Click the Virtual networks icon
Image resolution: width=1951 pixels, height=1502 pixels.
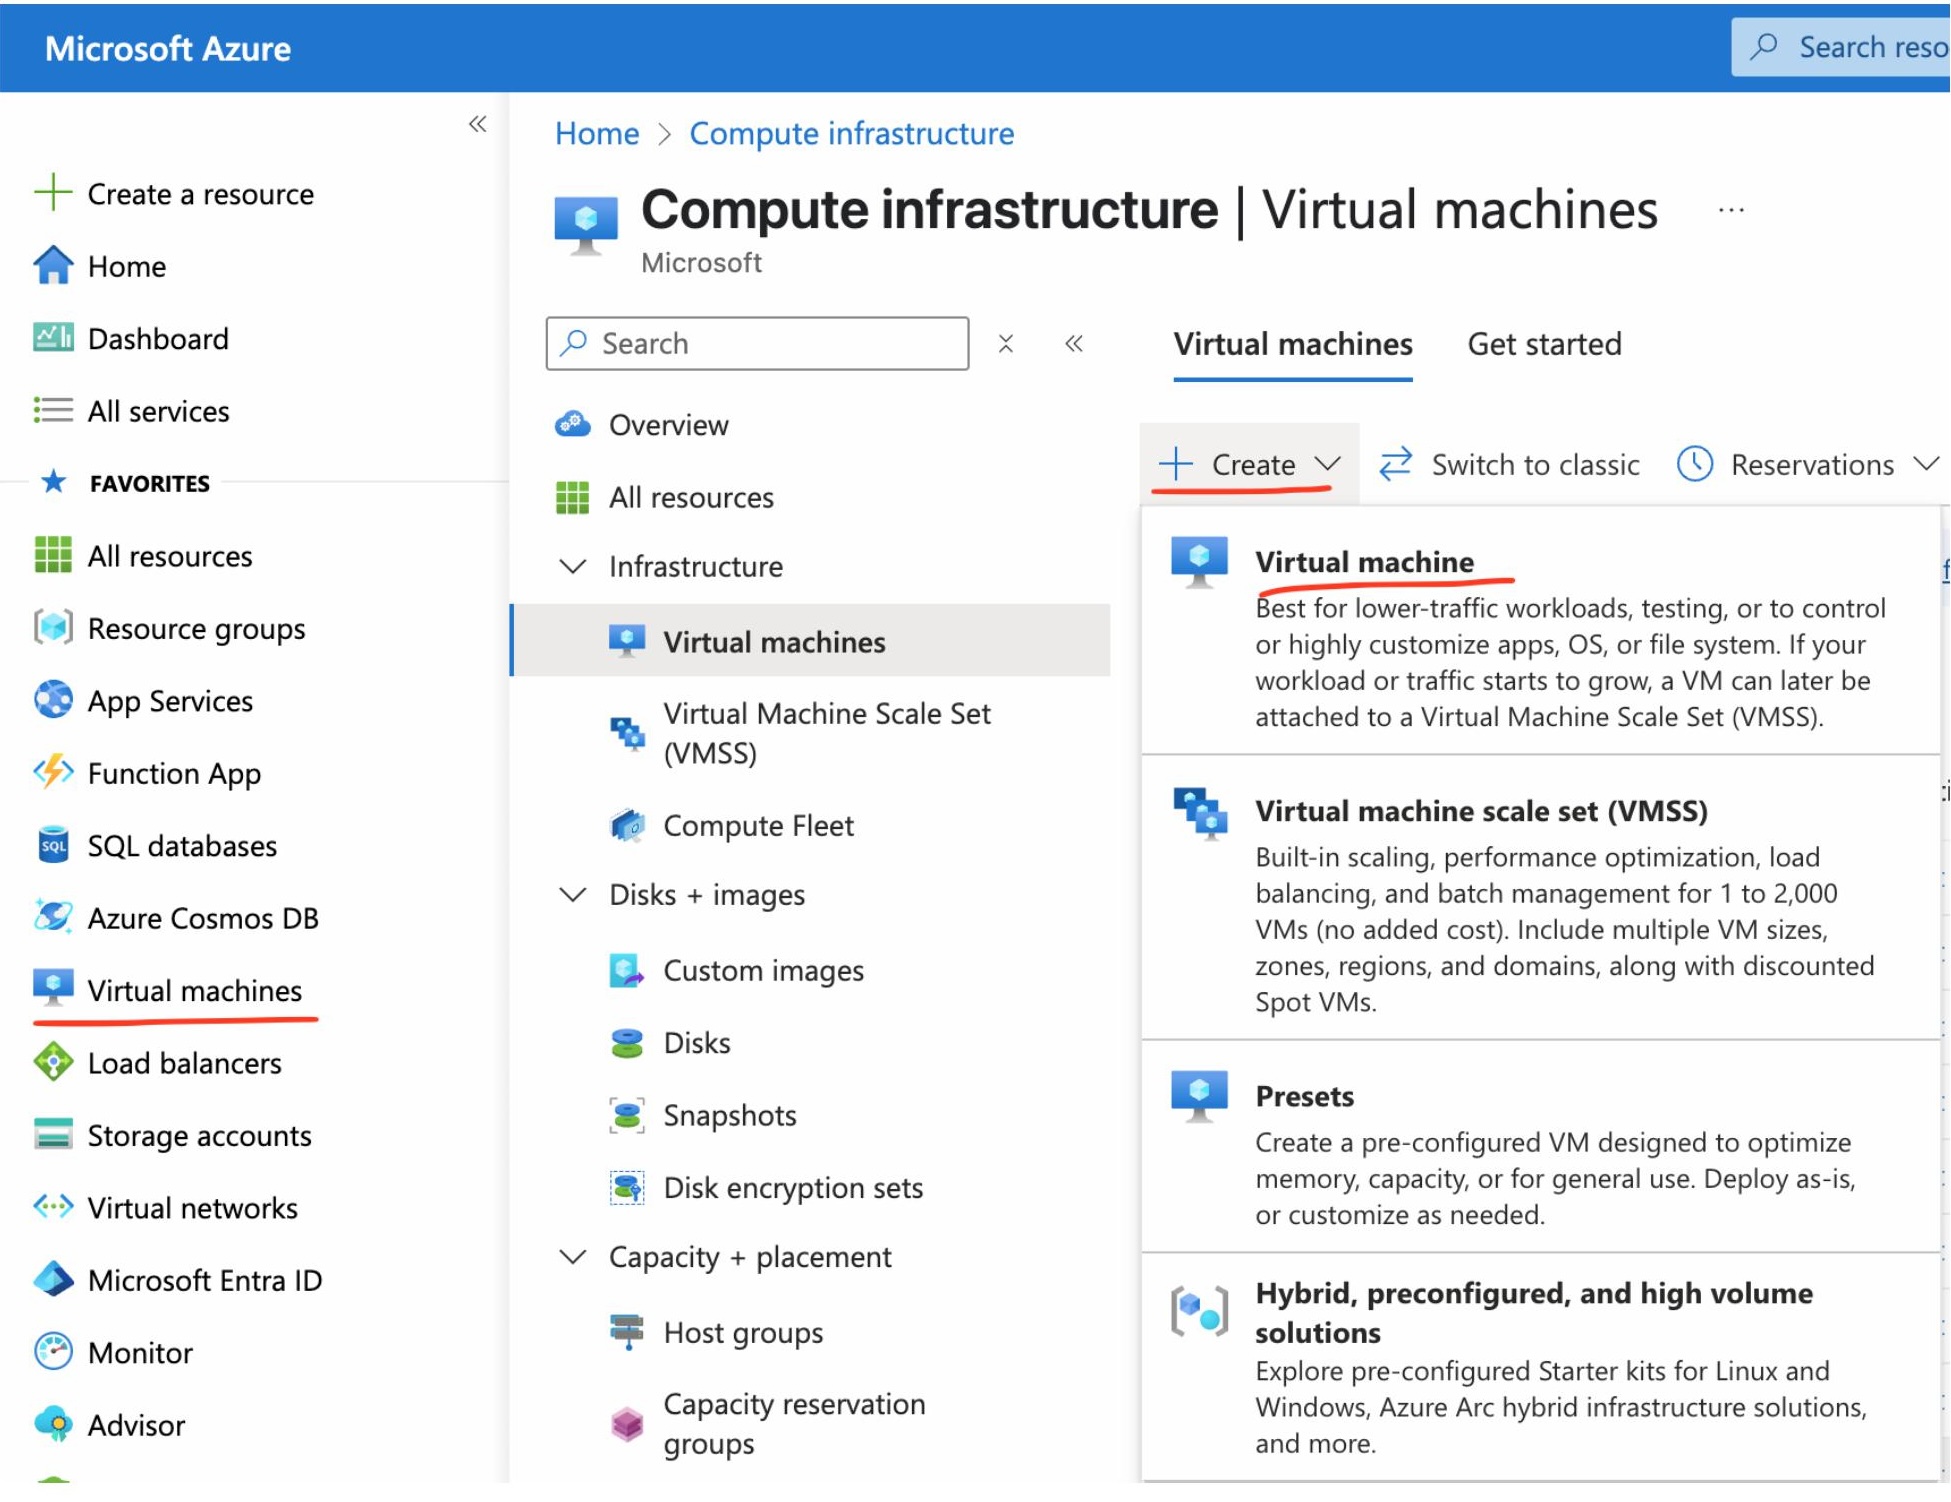(x=53, y=1207)
